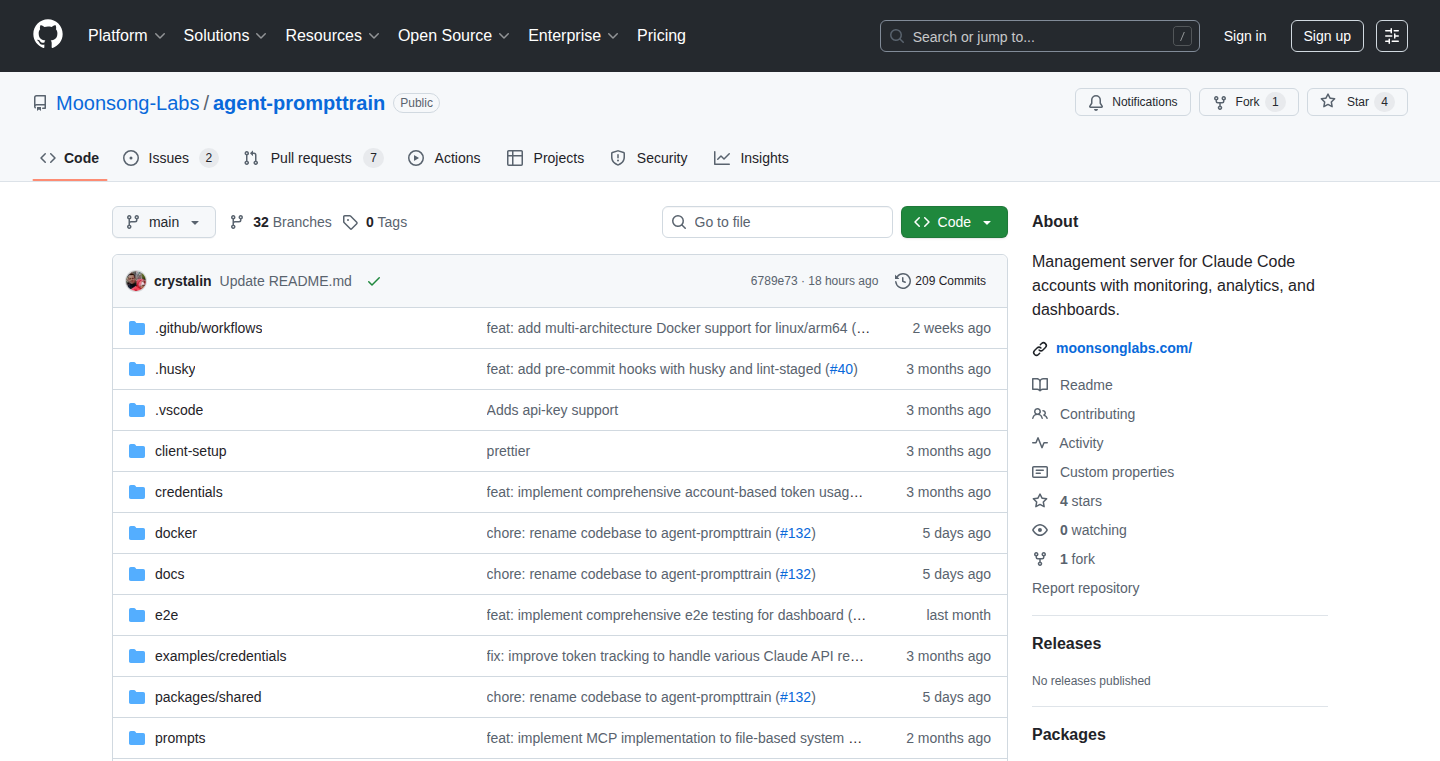
Task: Expand the Open Source menu
Action: 454,36
